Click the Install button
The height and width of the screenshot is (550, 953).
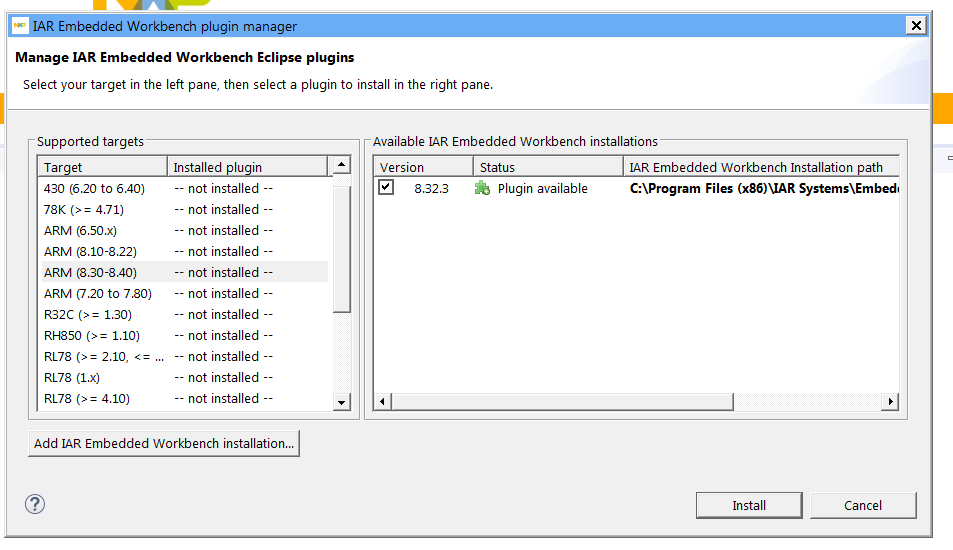coord(749,505)
